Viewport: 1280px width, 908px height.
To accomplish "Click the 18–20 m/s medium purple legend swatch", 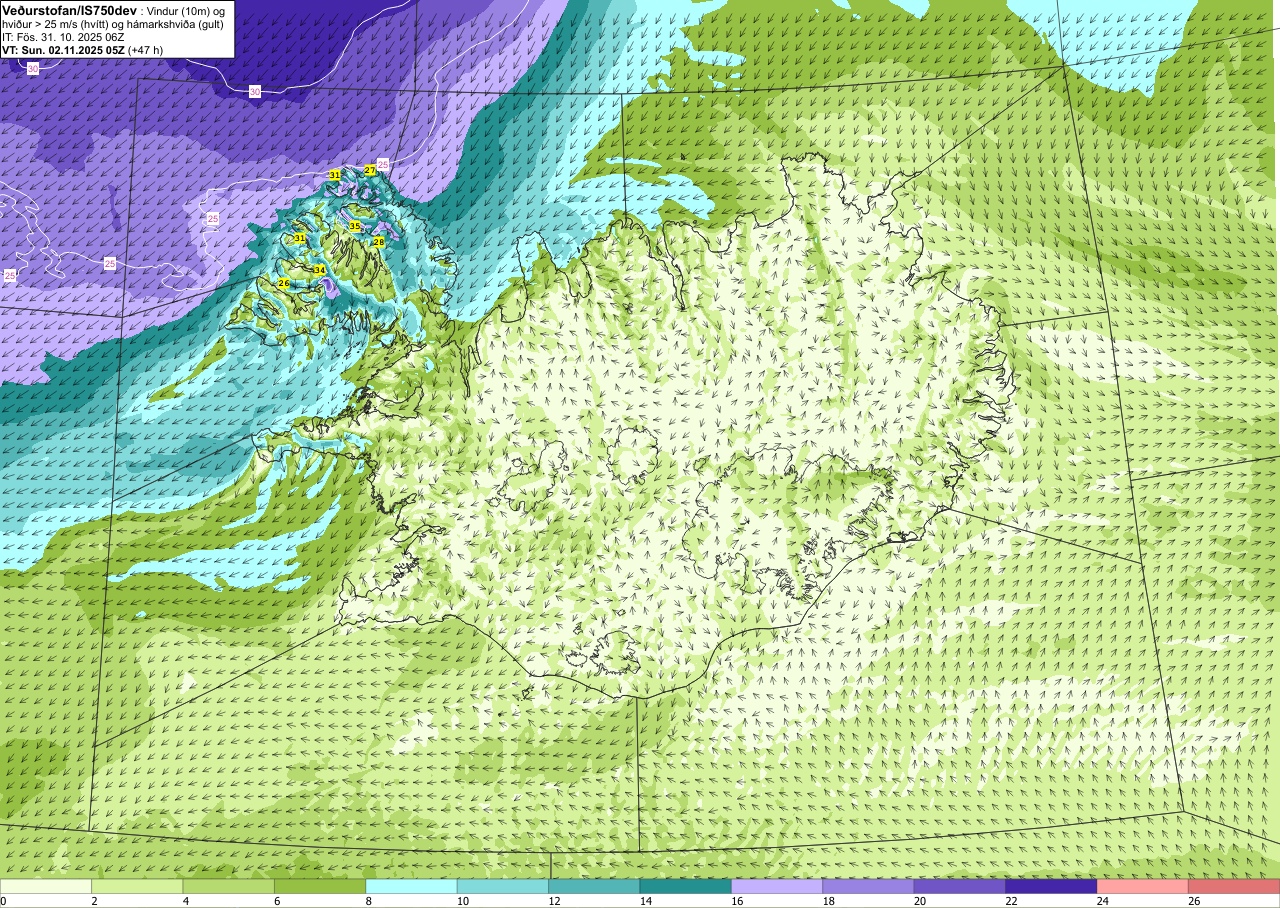I will pyautogui.click(x=868, y=886).
